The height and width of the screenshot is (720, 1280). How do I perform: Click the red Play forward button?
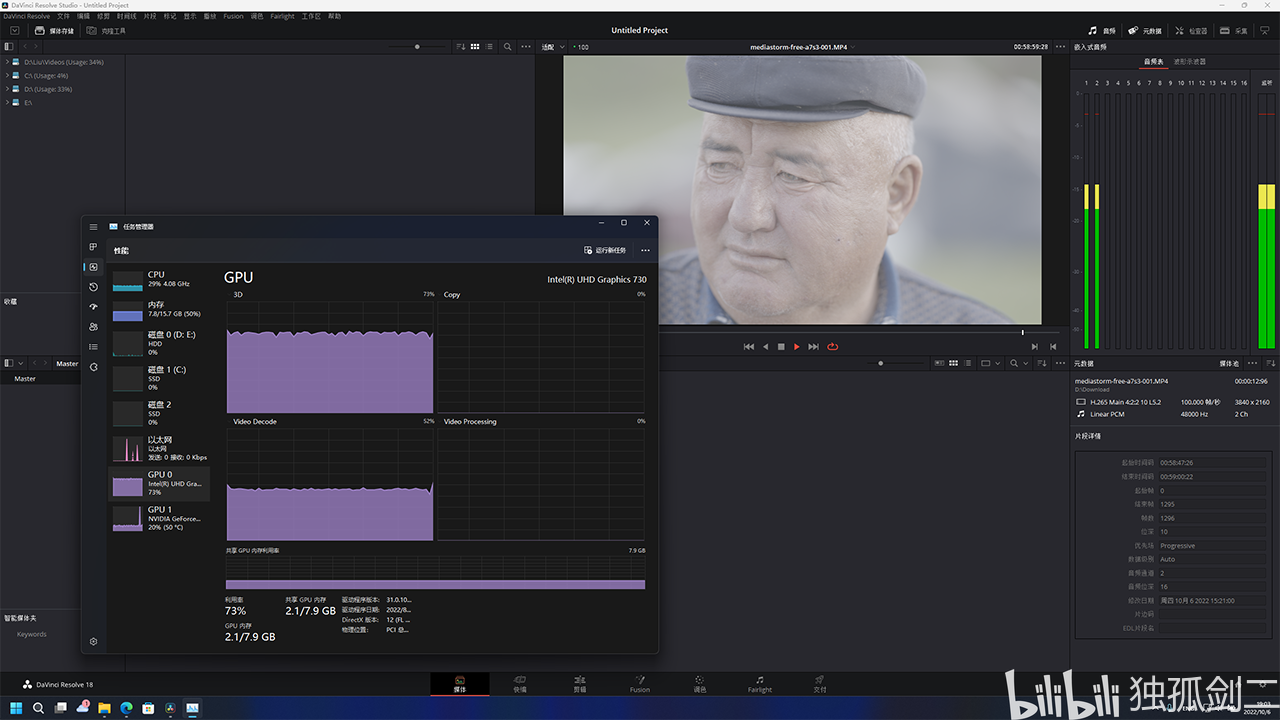coord(797,347)
